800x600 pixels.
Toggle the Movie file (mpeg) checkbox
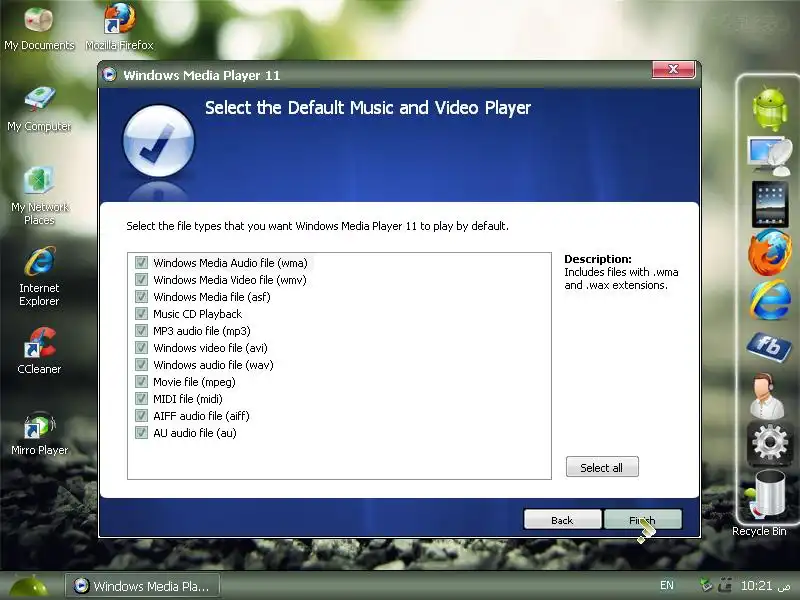click(141, 382)
